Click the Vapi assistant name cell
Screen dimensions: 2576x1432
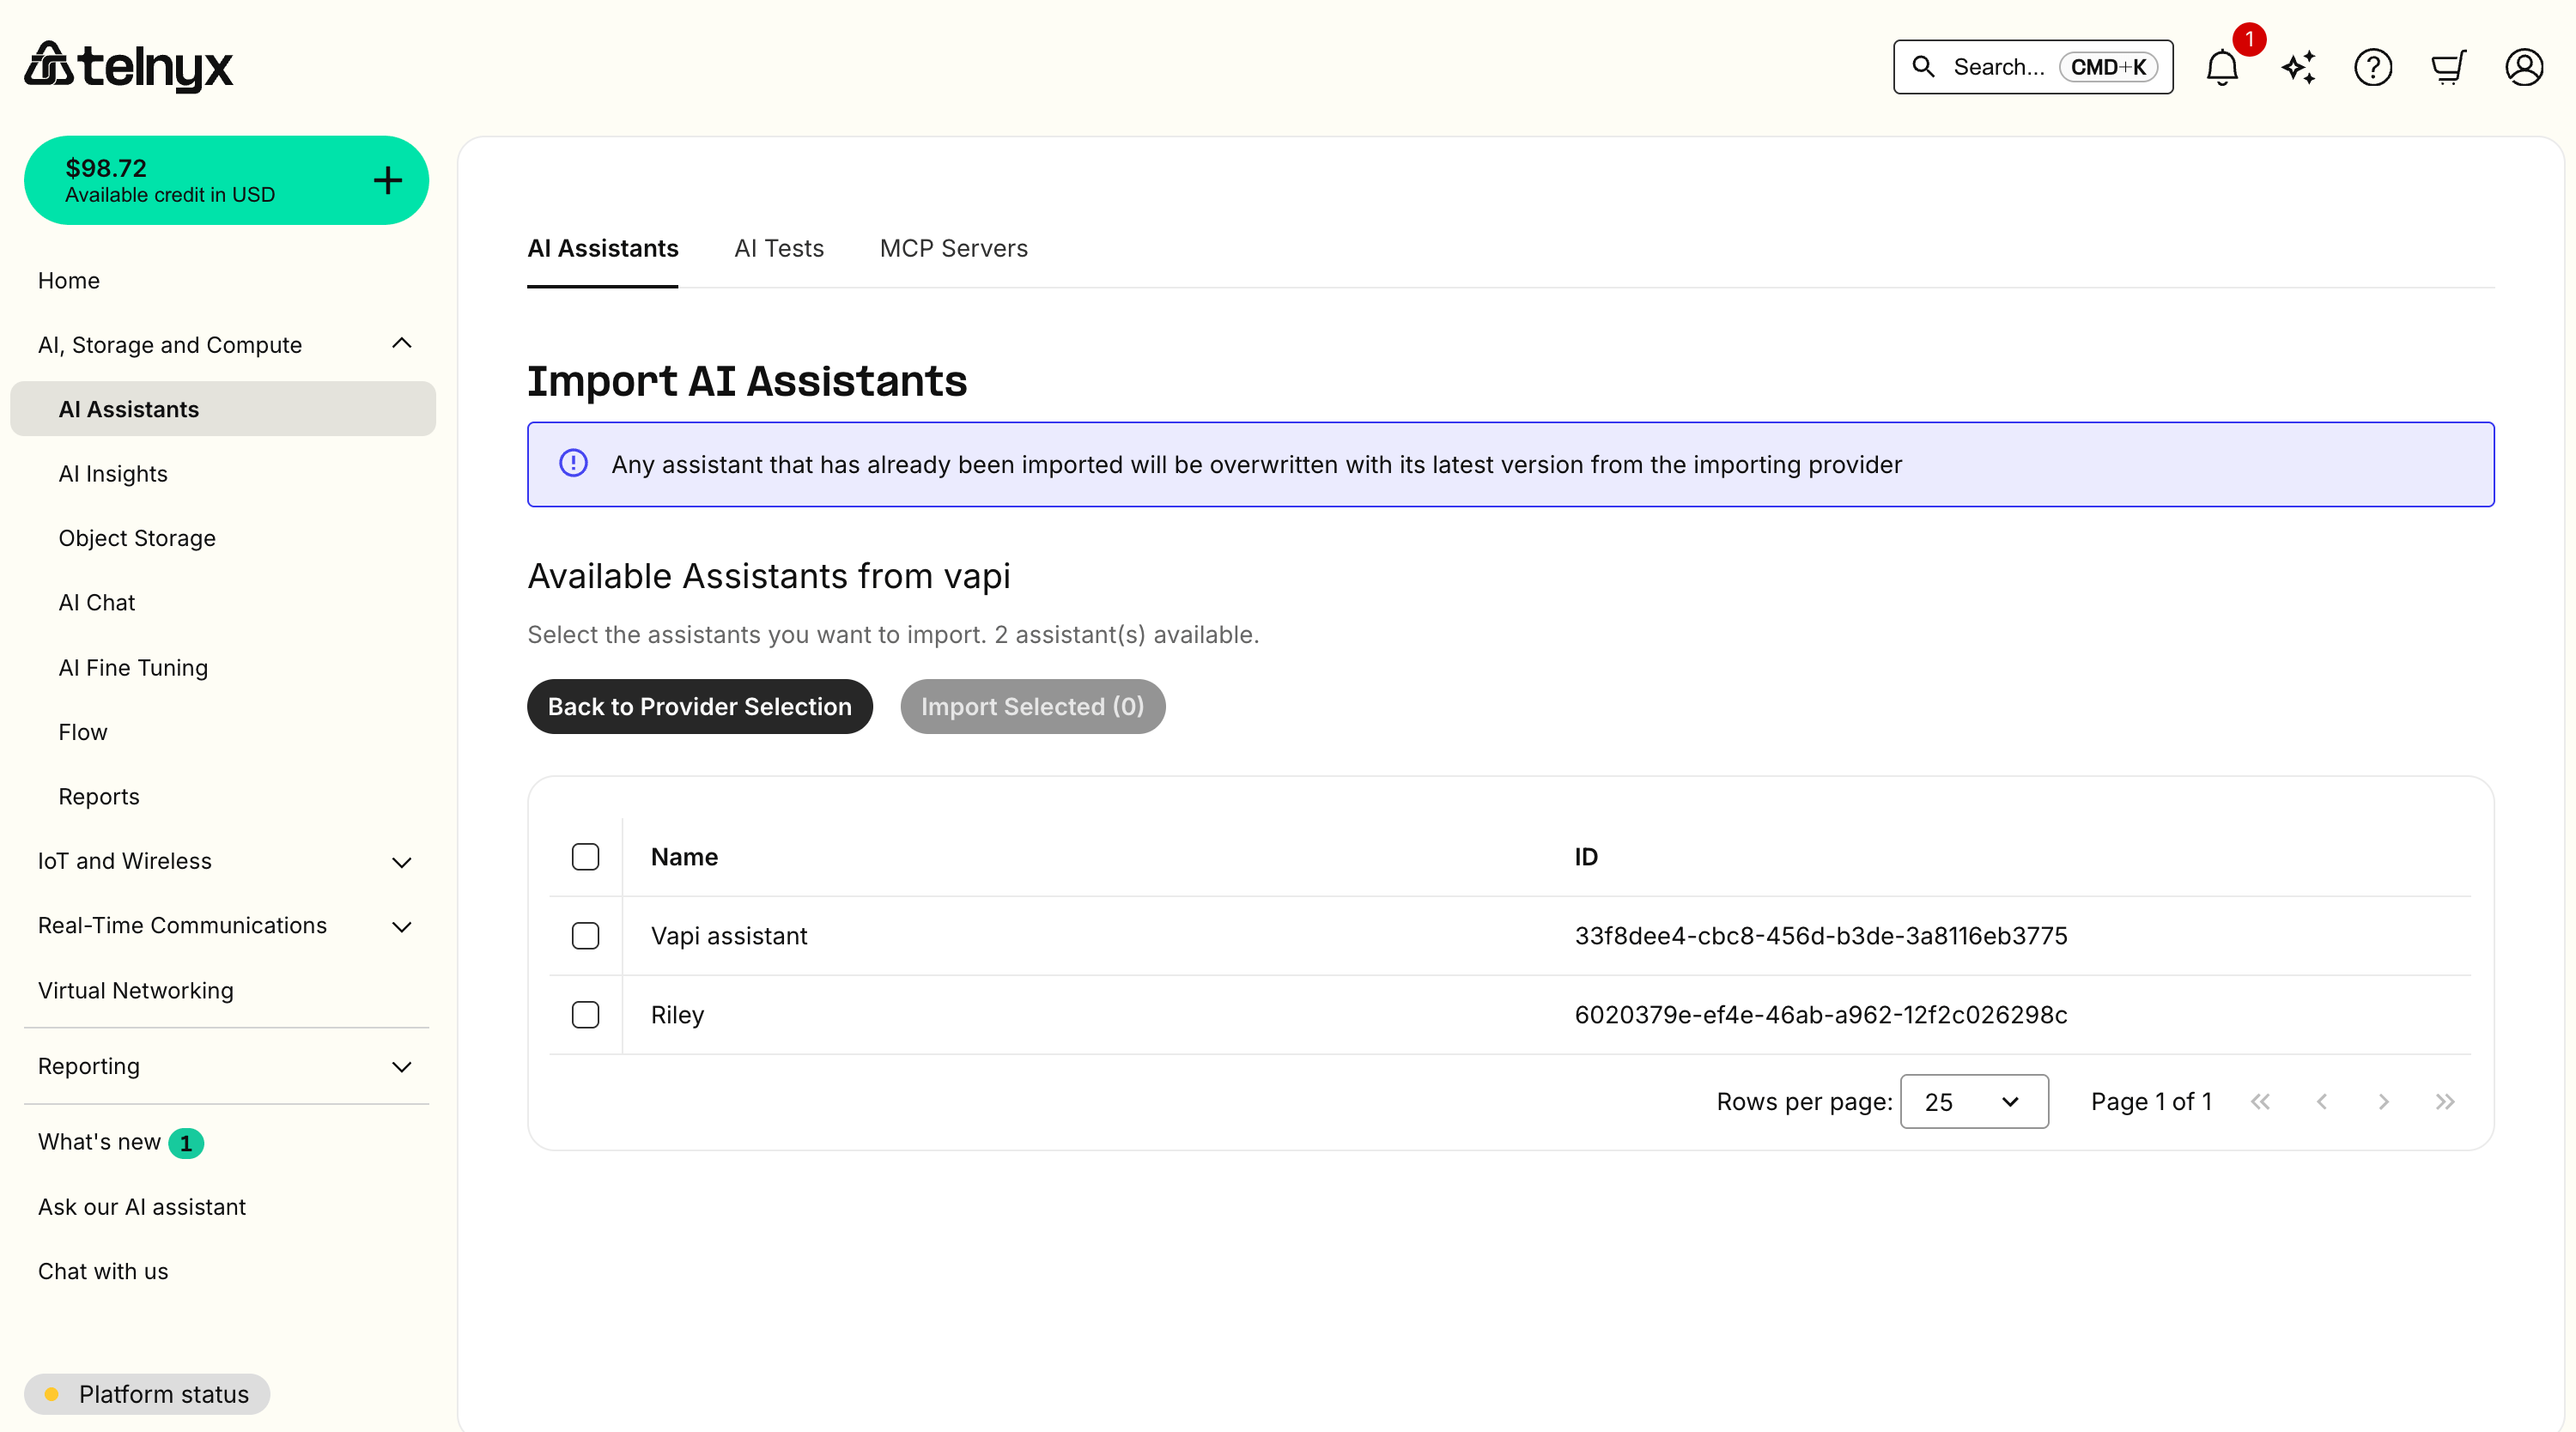pos(729,935)
